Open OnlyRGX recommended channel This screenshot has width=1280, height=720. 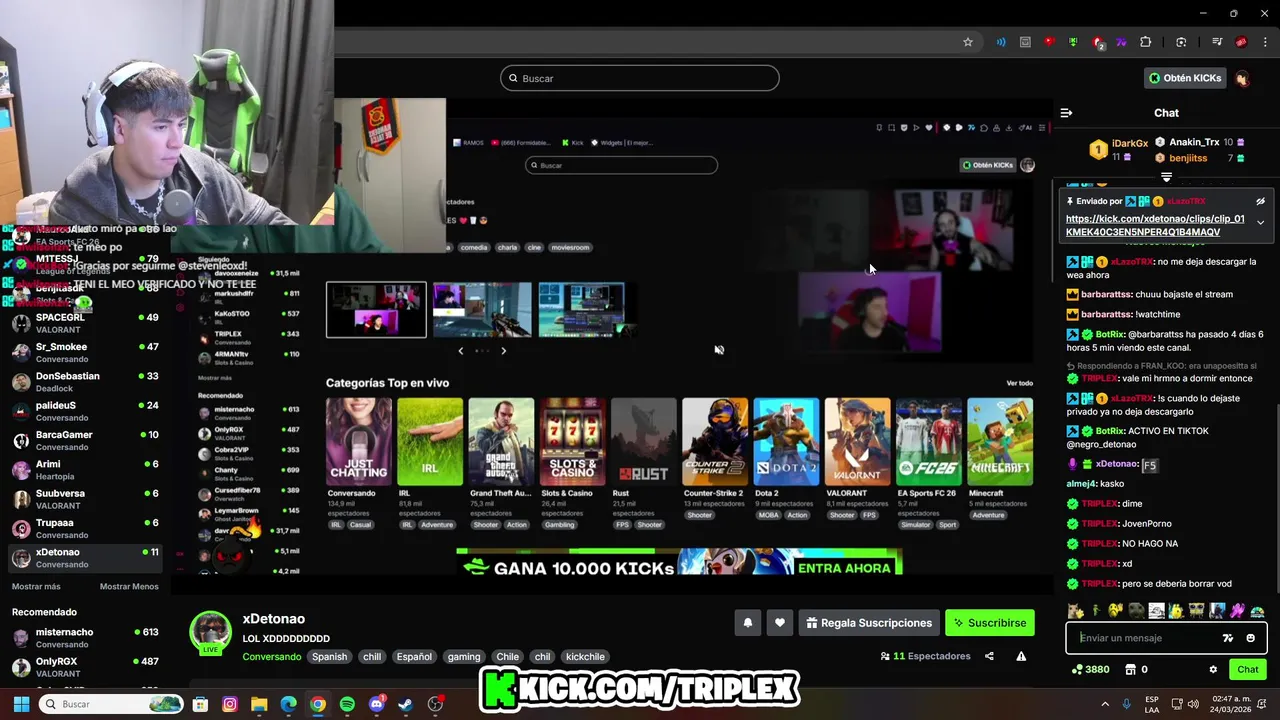(85, 667)
